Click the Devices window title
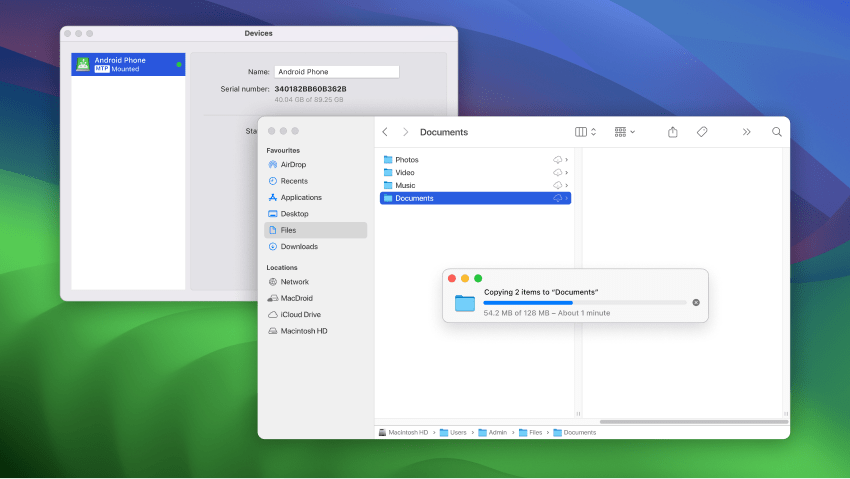Viewport: 850px width, 479px height. (258, 33)
